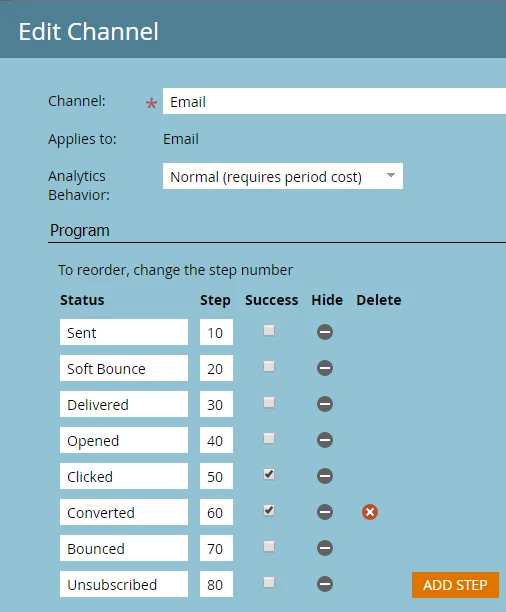Hide the Delivered status step
Image resolution: width=506 pixels, height=612 pixels.
pos(324,404)
